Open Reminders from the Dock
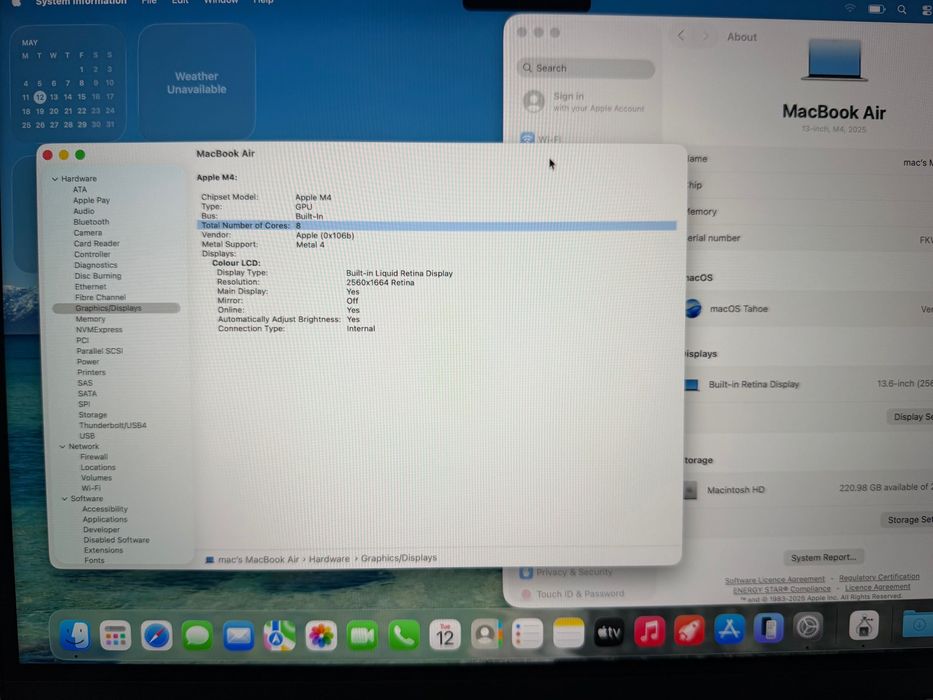This screenshot has height=700, width=933. pos(527,633)
